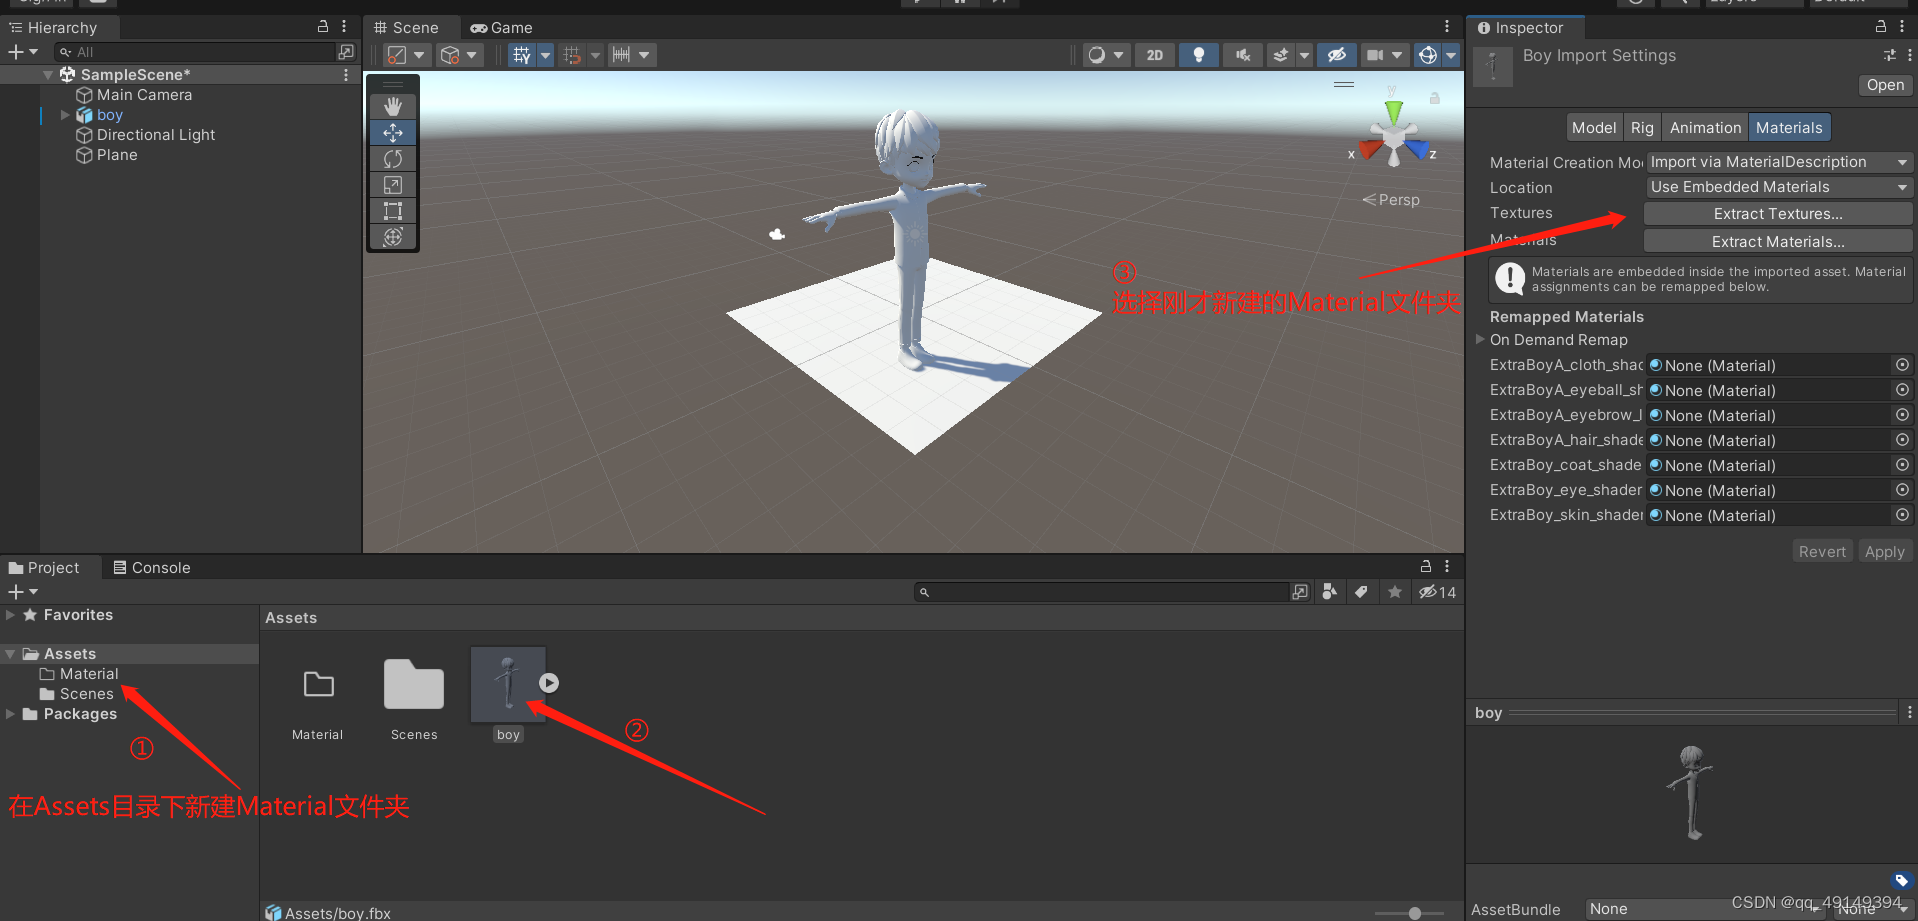Click the Extract Textures button
The image size is (1918, 921).
(1778, 214)
